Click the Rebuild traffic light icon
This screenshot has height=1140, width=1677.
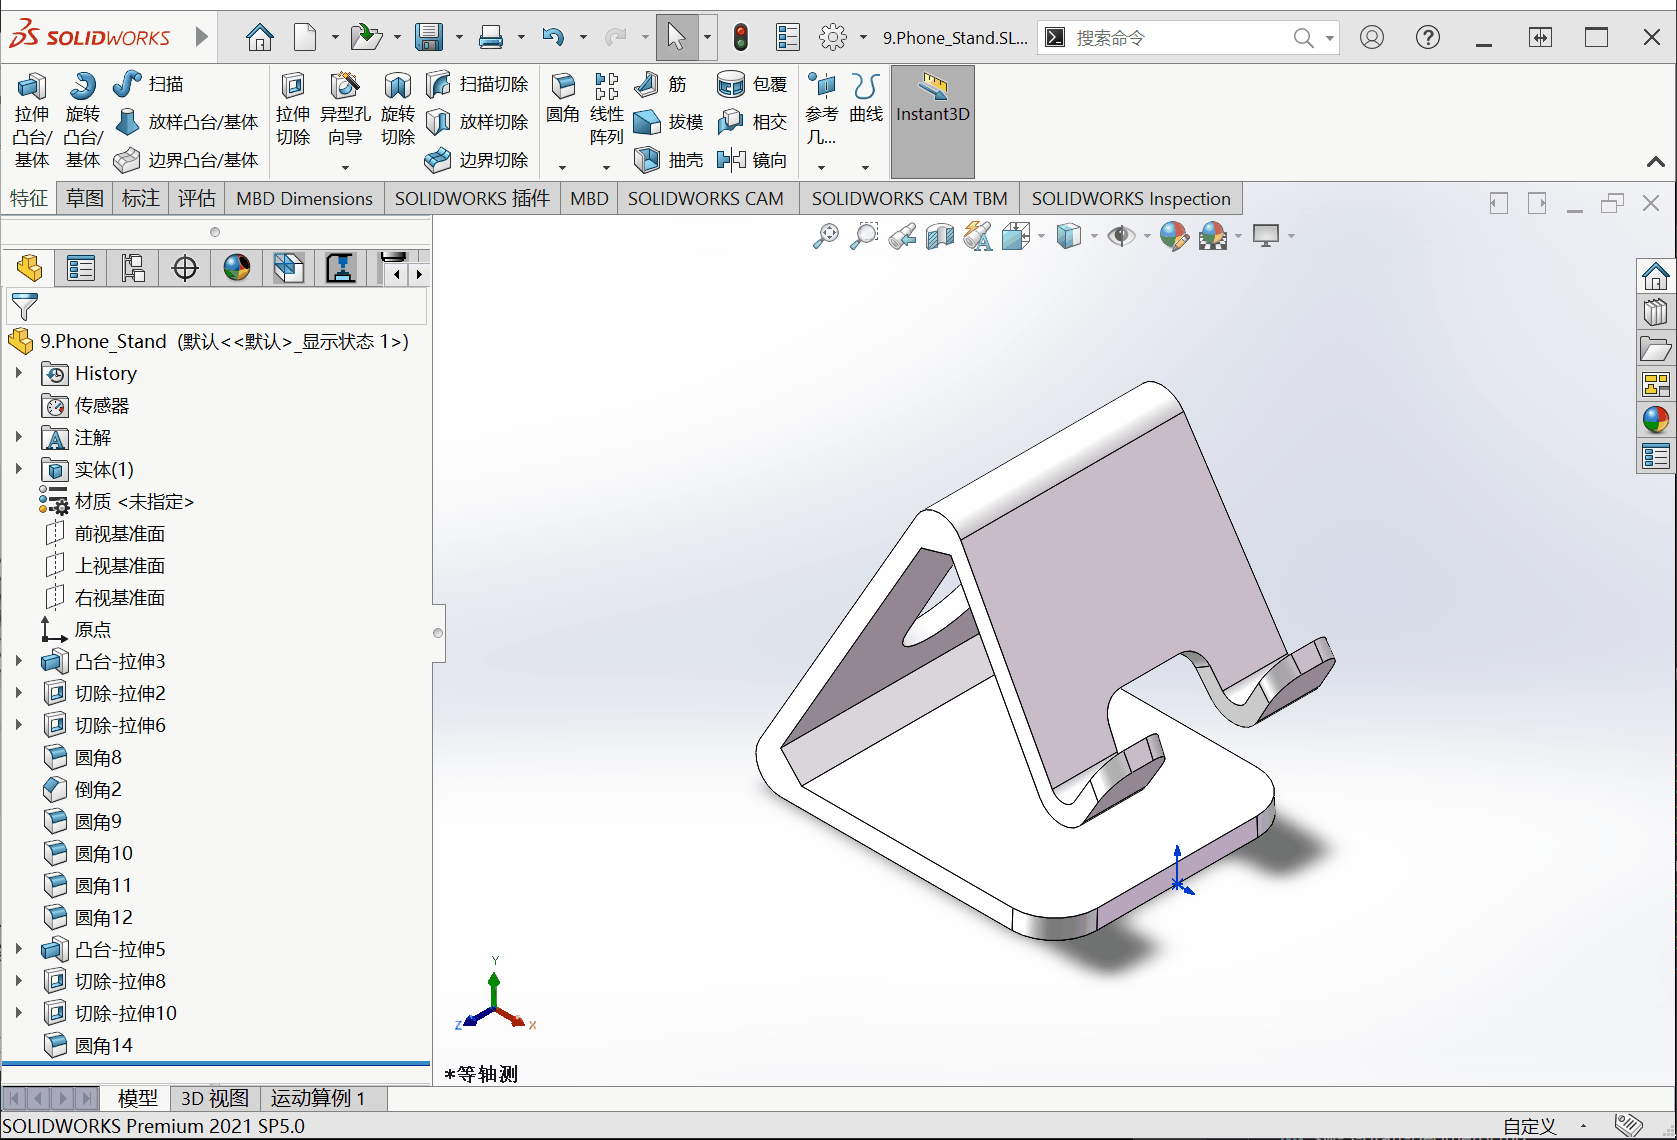[741, 38]
